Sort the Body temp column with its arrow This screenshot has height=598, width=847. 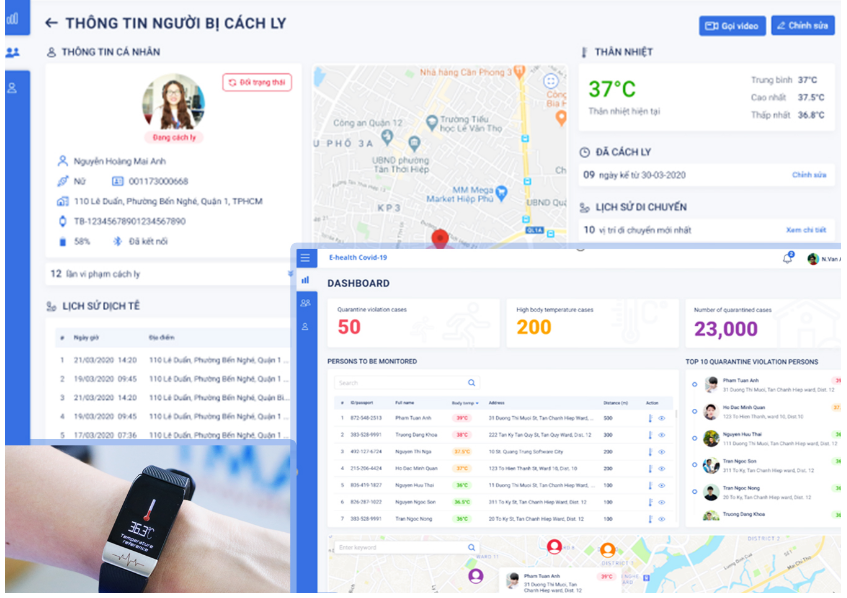click(475, 401)
